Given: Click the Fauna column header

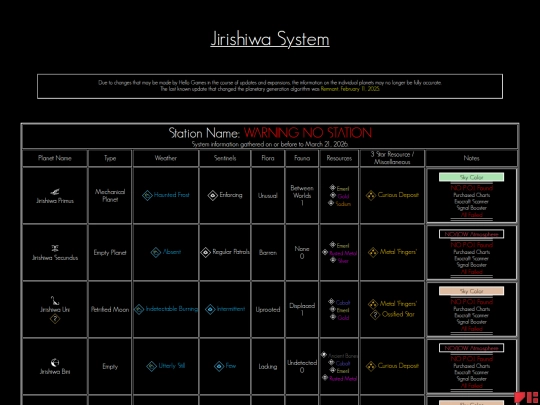Looking at the screenshot, I should (x=302, y=158).
